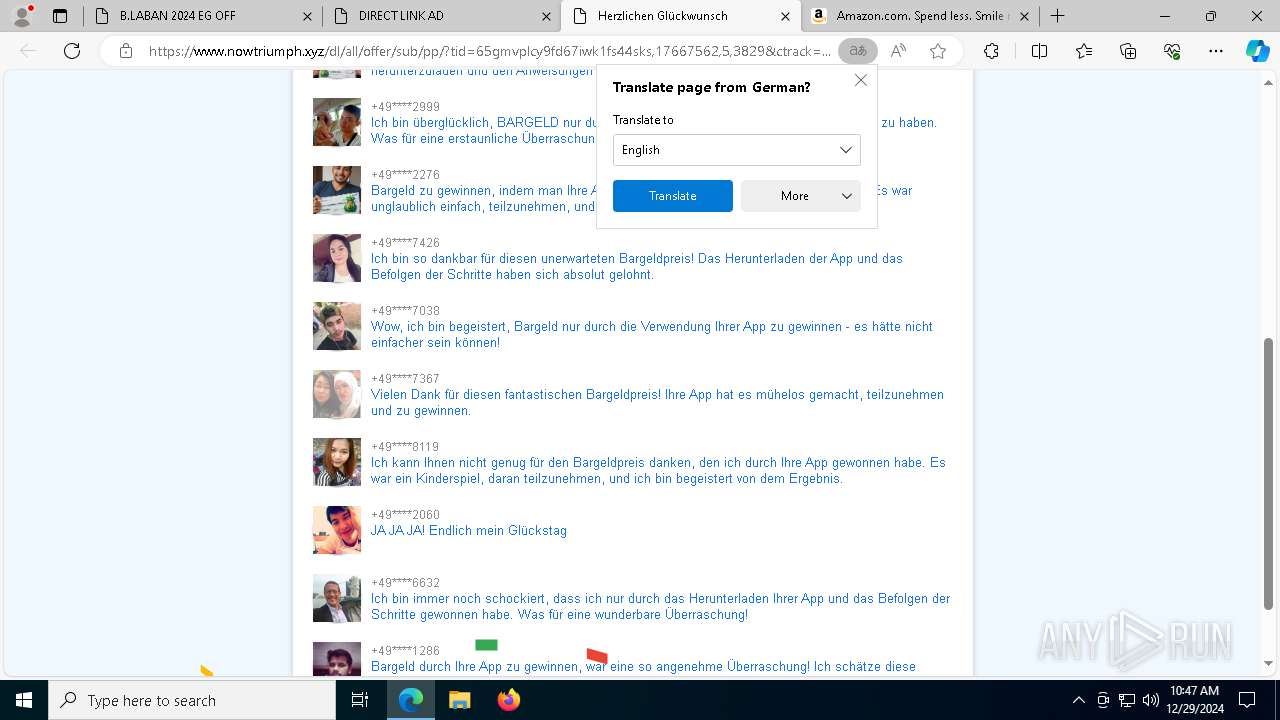
Task: Open Microsoft Edge from taskbar
Action: pos(411,700)
